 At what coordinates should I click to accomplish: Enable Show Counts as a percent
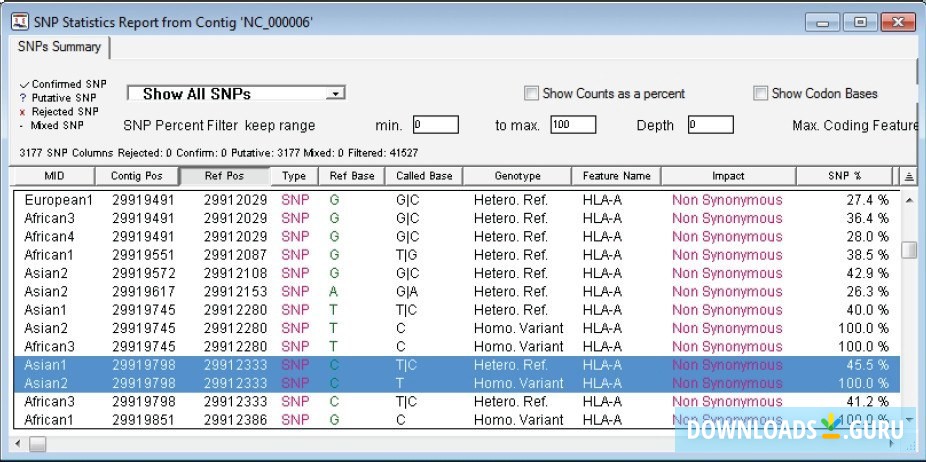point(531,94)
